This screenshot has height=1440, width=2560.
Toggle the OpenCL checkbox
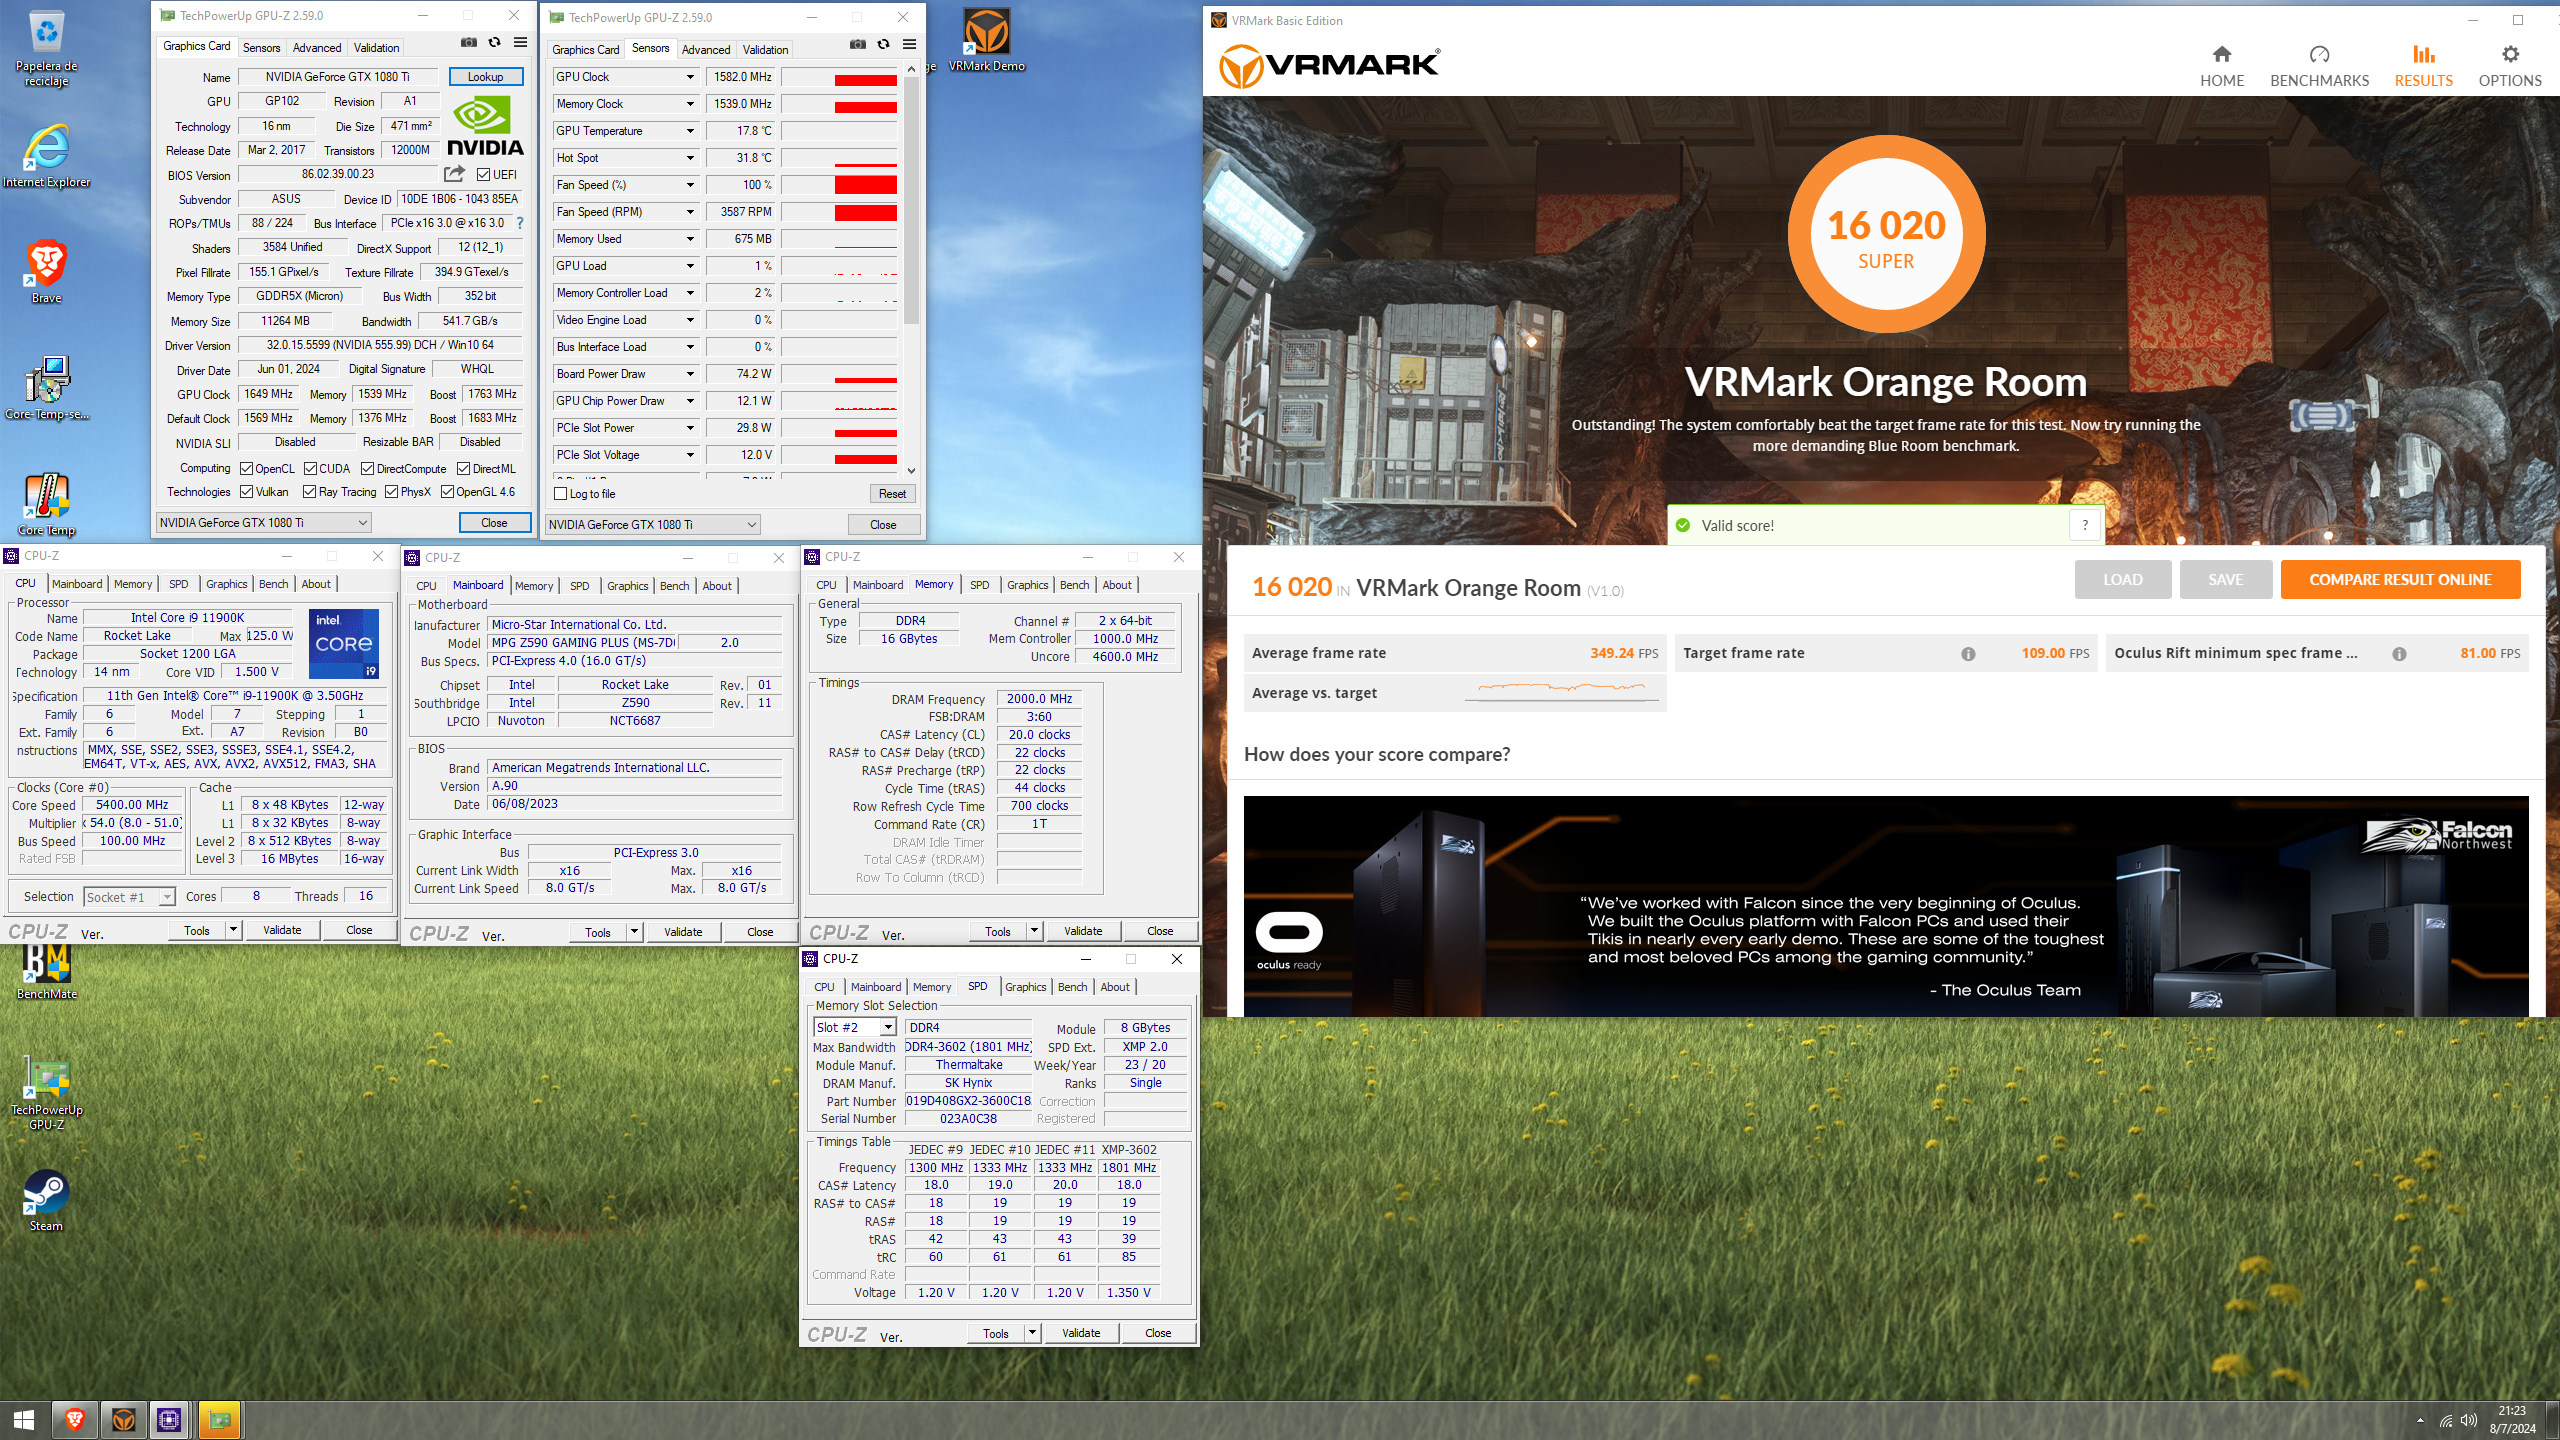246,469
